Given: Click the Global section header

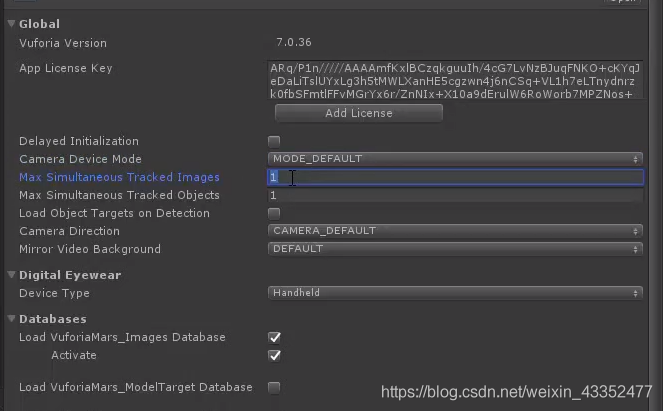Looking at the screenshot, I should click(39, 24).
